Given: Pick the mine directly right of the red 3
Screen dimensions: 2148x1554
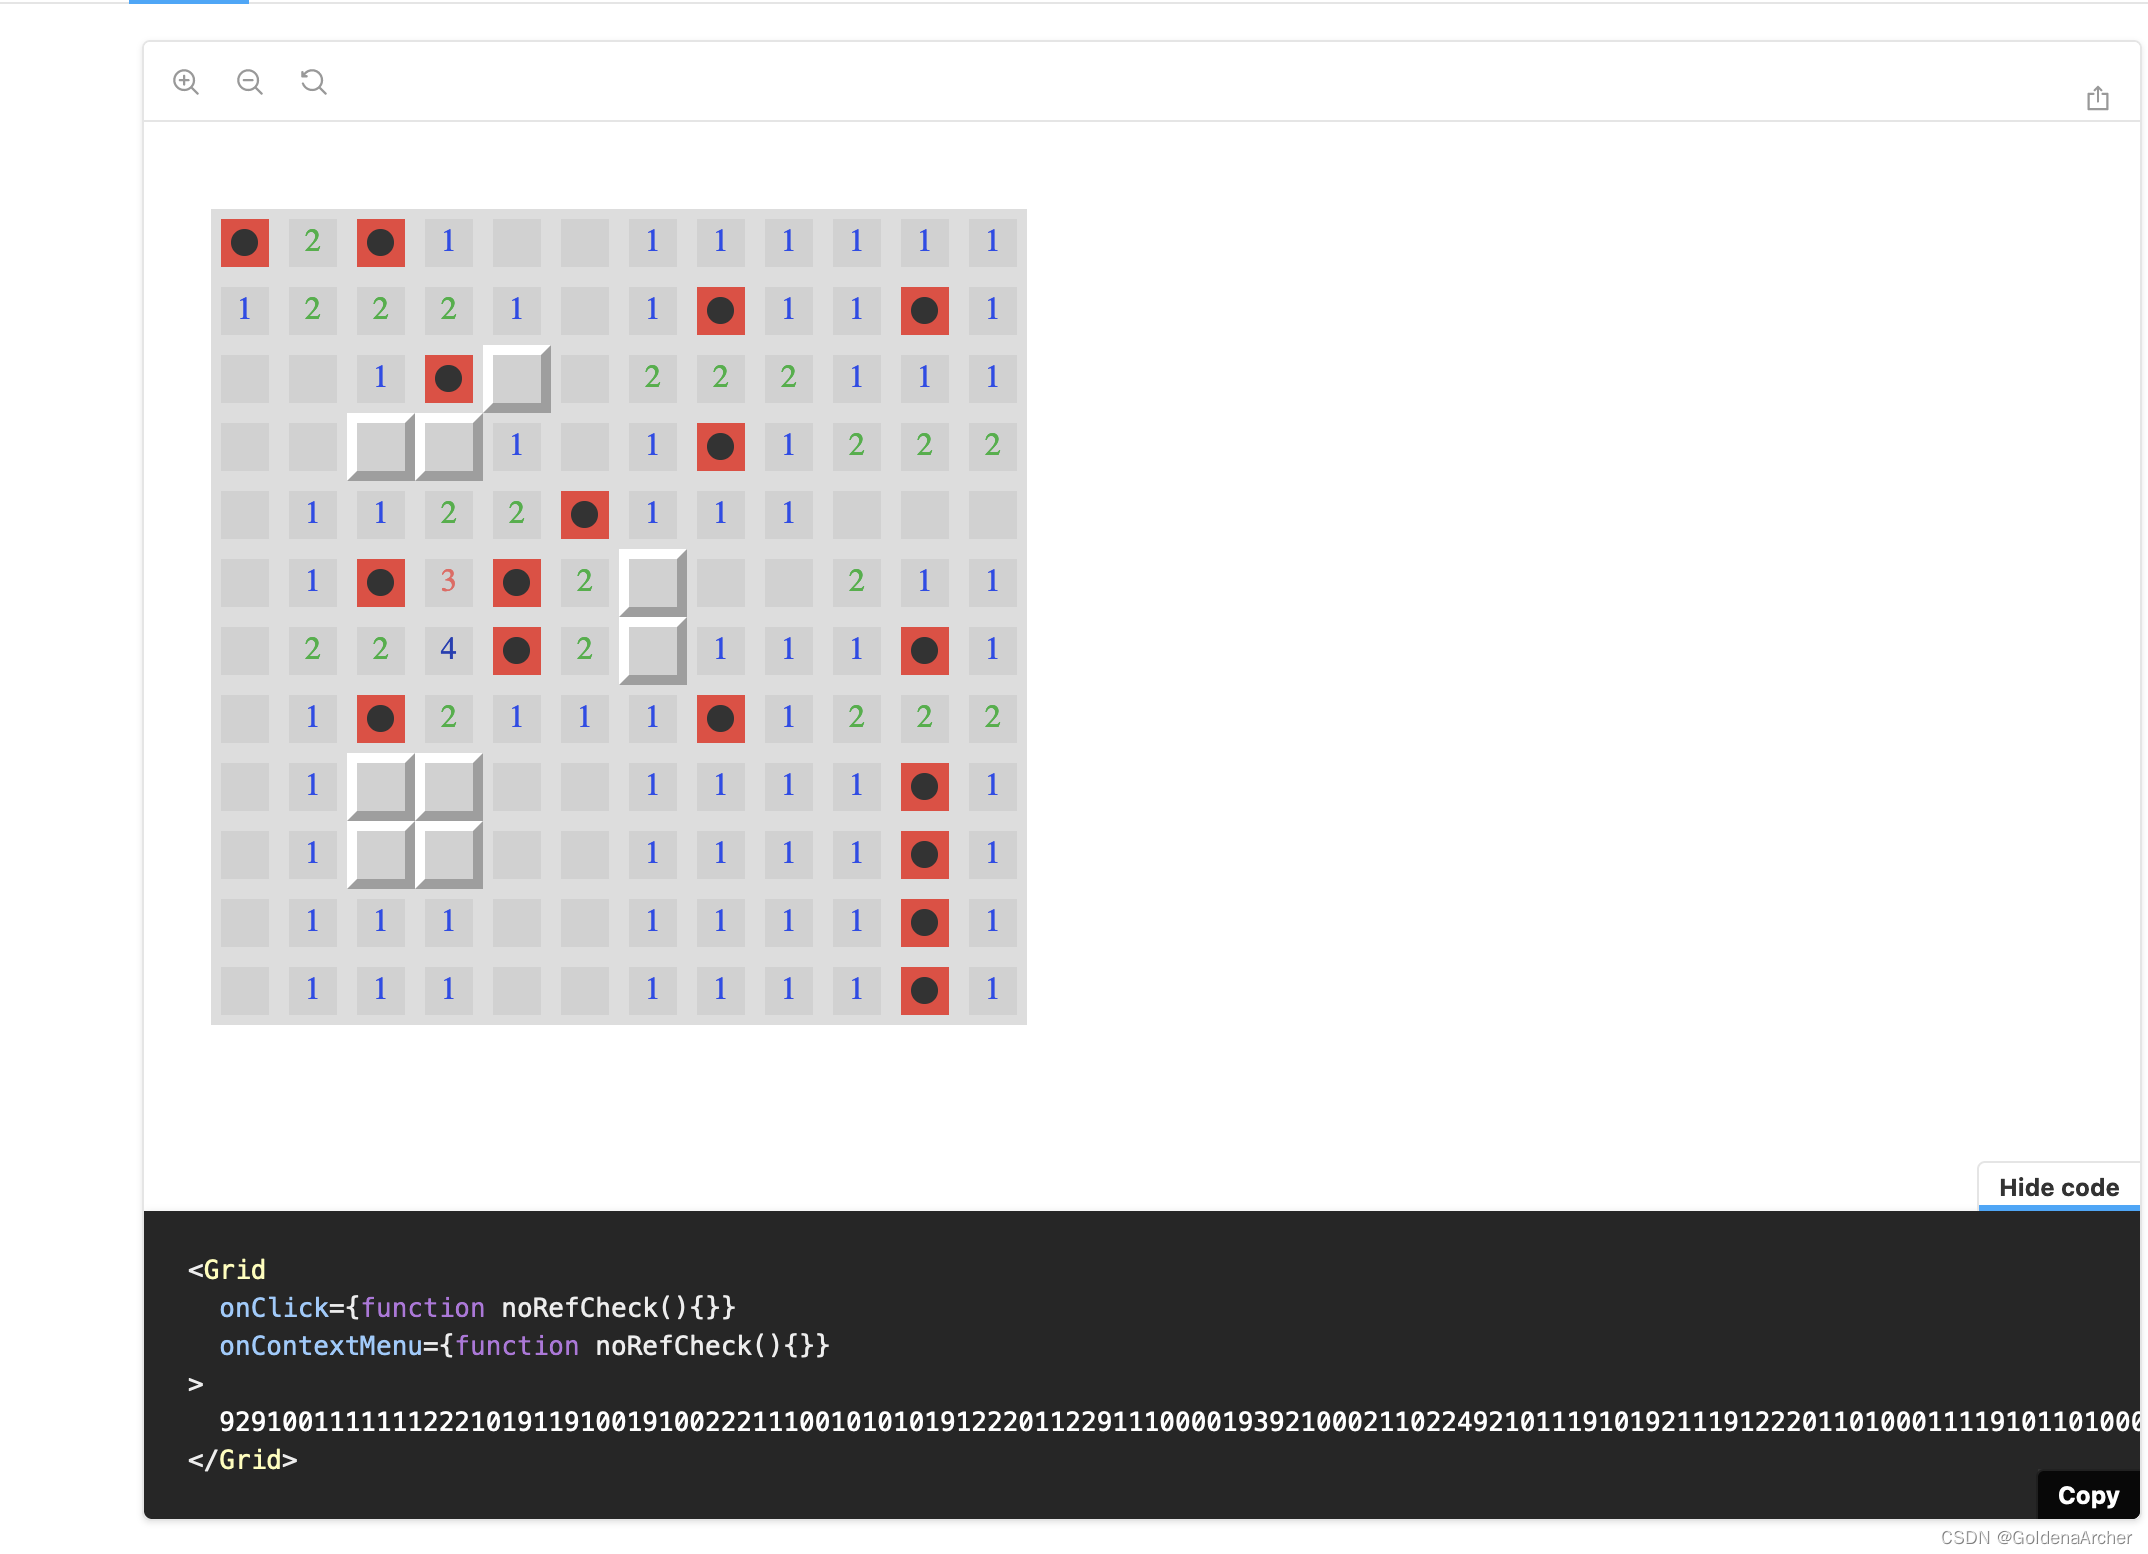Looking at the screenshot, I should point(517,583).
